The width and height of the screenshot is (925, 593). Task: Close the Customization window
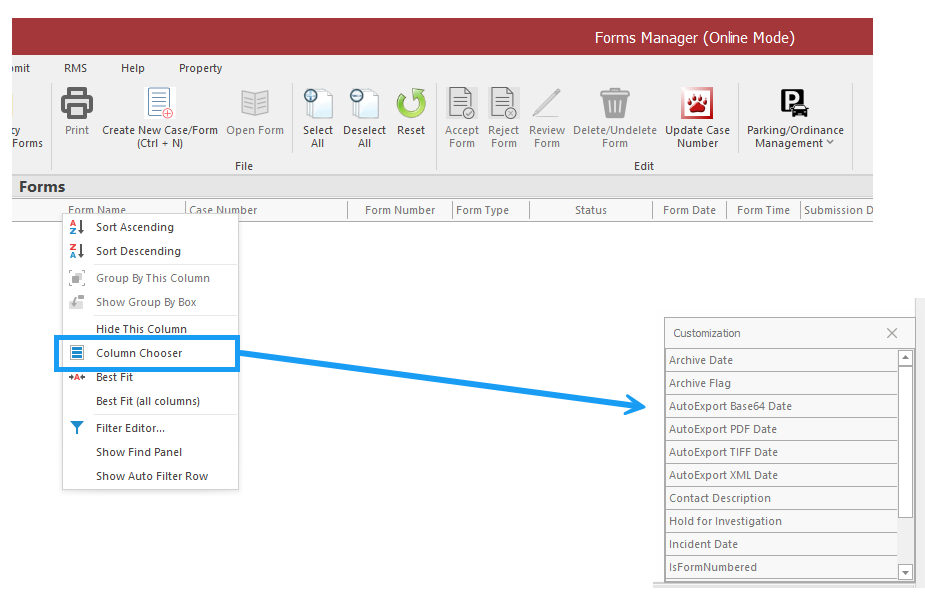tap(892, 333)
